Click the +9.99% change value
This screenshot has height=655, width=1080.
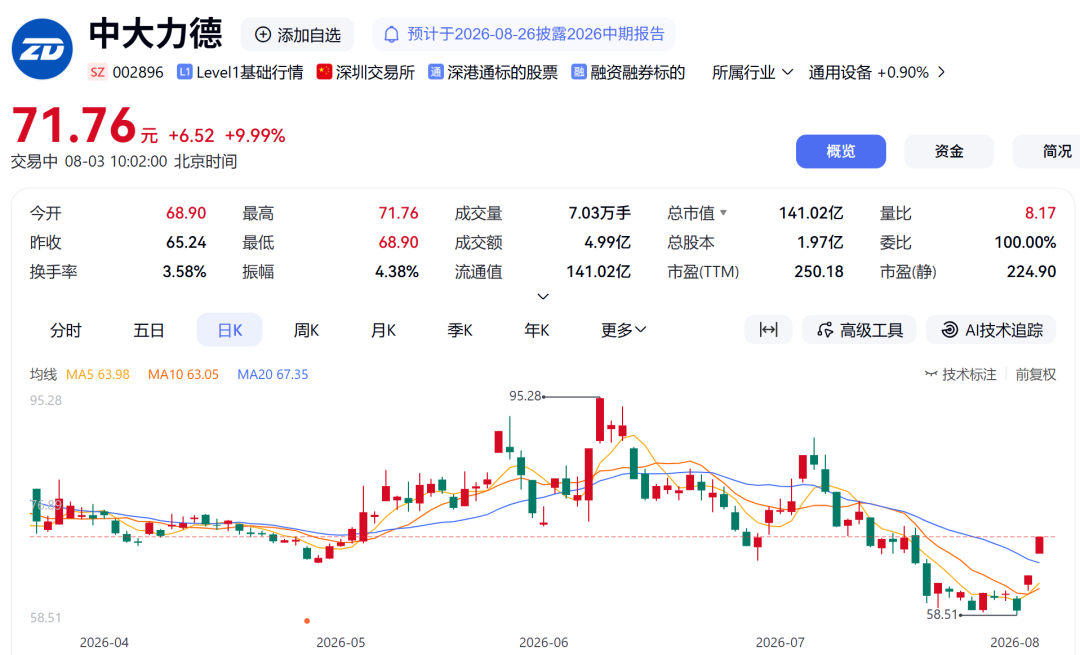[x=255, y=135]
